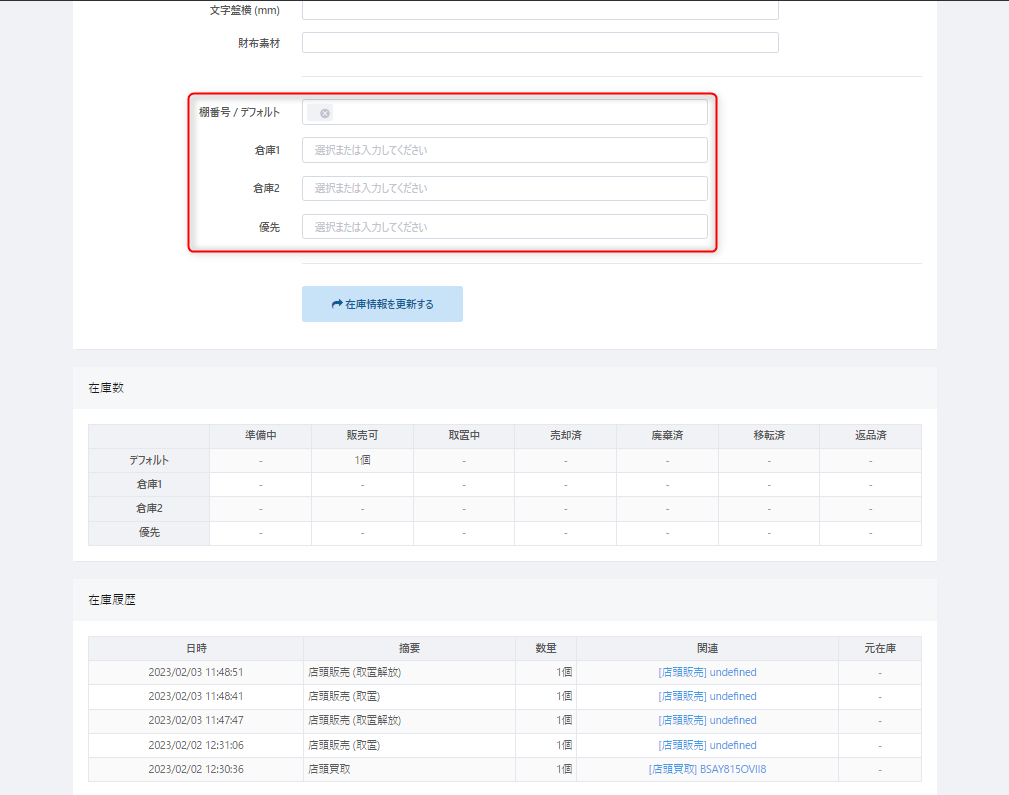Click the 店頭買取 summary cell
The image size is (1009, 795).
pyautogui.click(x=409, y=769)
